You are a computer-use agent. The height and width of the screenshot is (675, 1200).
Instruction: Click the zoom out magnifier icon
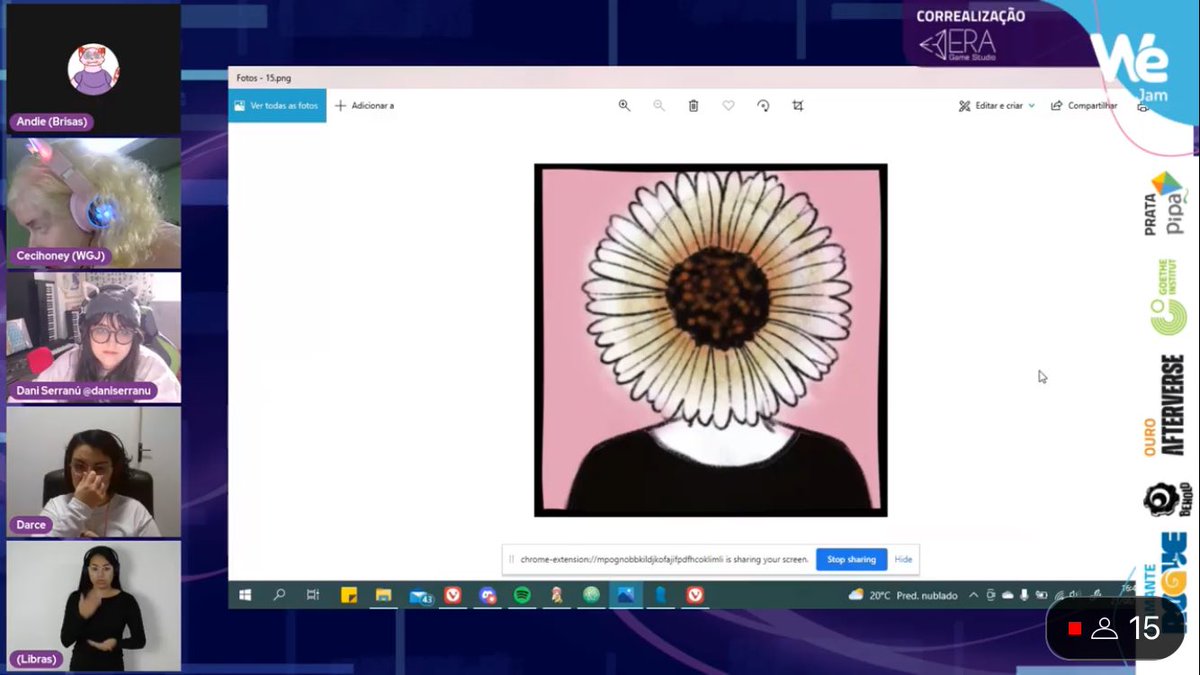coord(659,105)
